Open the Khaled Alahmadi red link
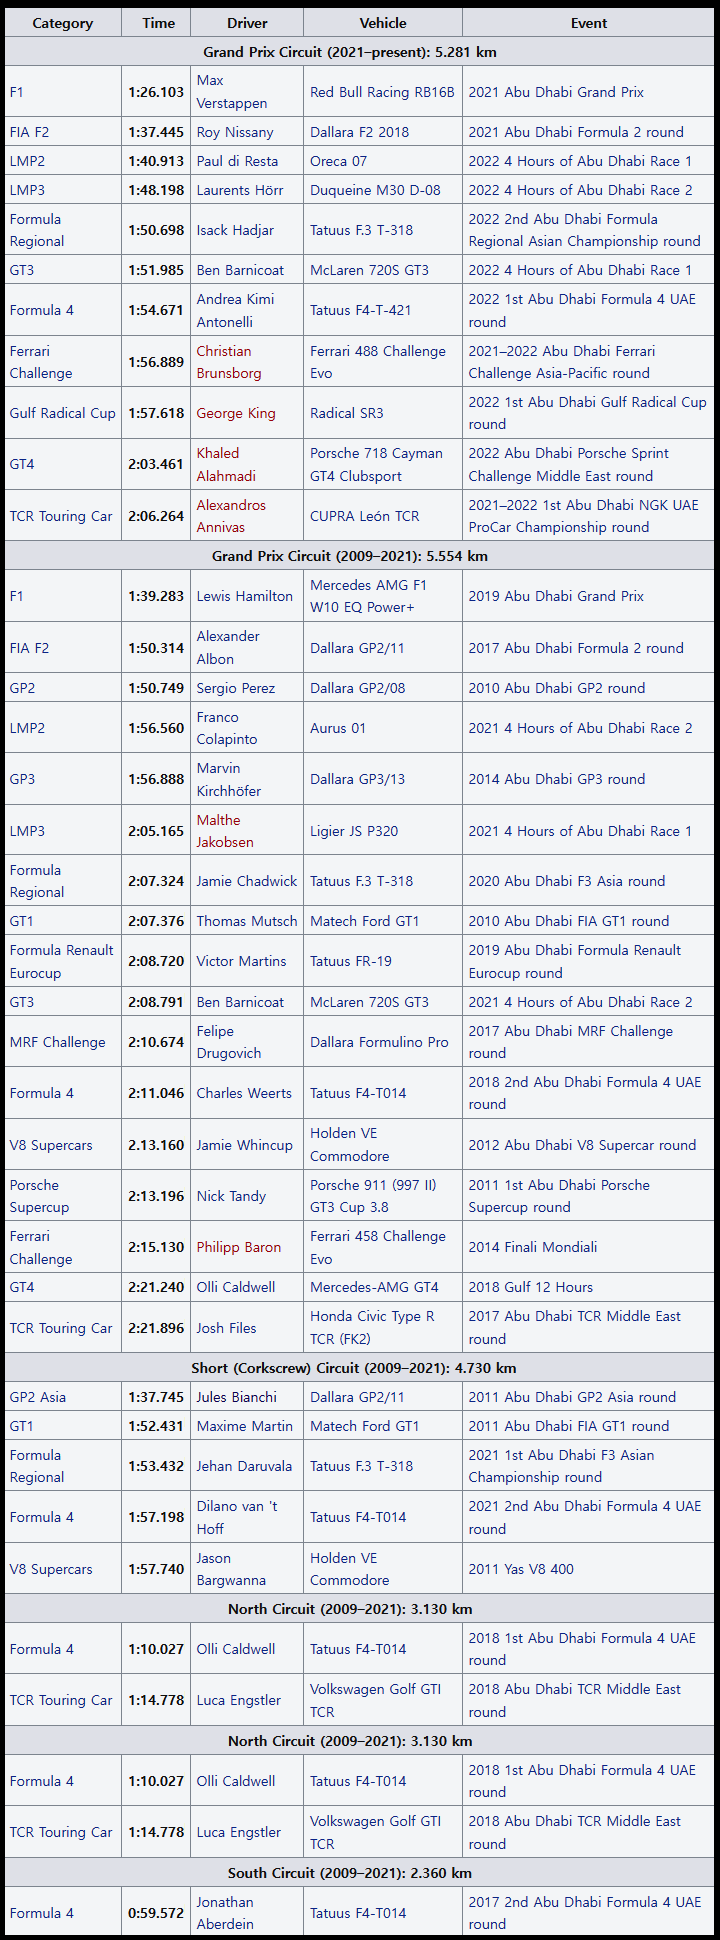The width and height of the screenshot is (720, 1940). [226, 464]
